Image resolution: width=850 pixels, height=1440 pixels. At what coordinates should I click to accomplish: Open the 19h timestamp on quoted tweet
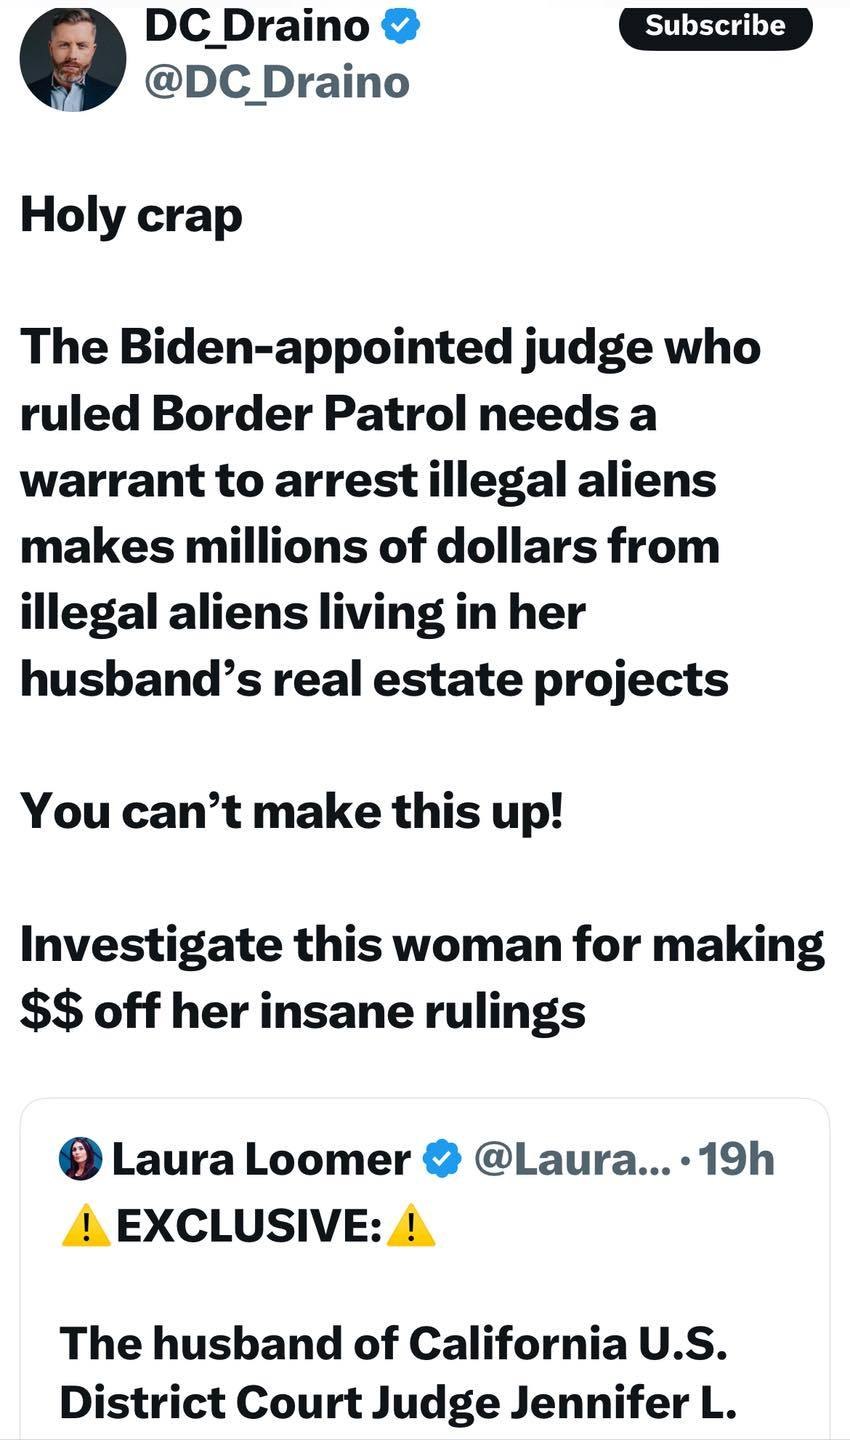[735, 1159]
